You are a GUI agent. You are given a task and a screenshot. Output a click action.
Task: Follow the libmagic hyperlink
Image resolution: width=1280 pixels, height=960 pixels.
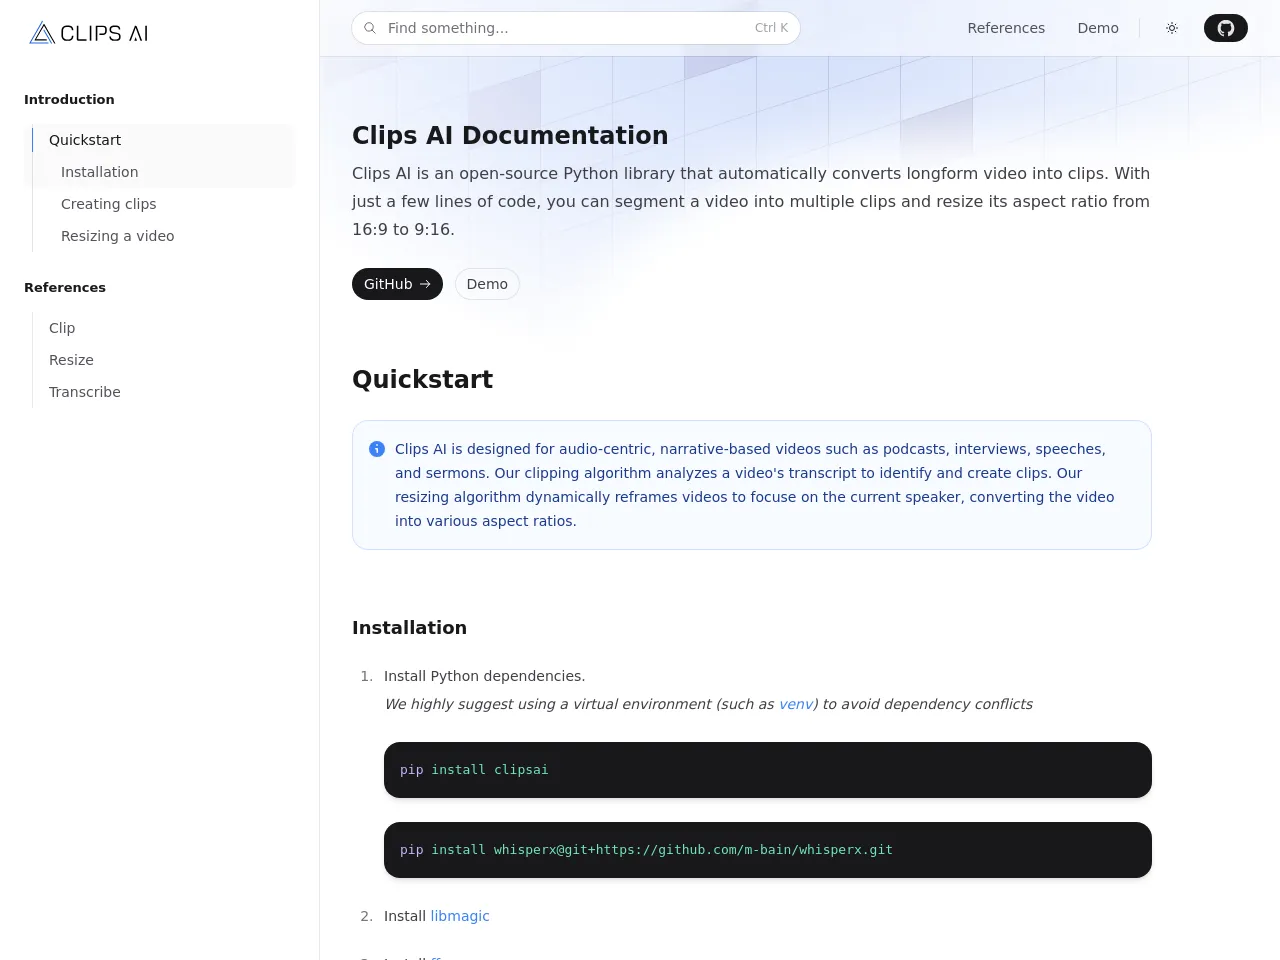(460, 916)
